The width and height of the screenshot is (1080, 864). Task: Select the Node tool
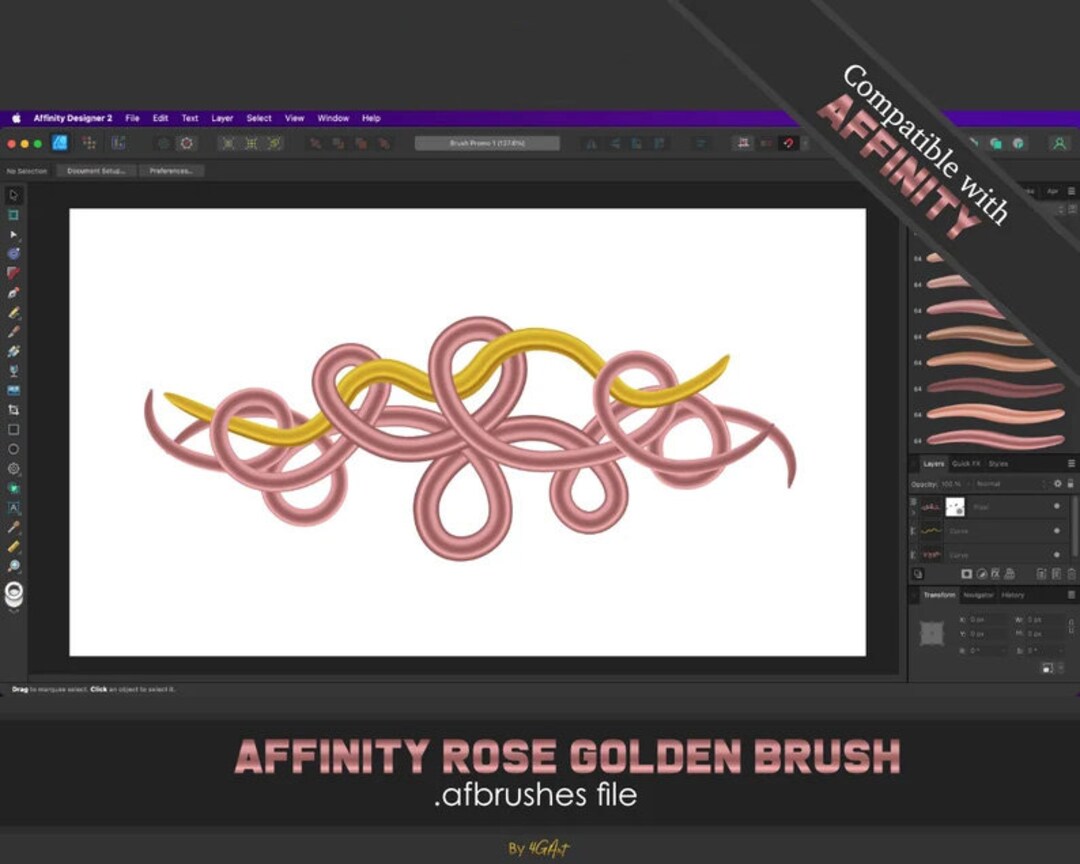13,234
